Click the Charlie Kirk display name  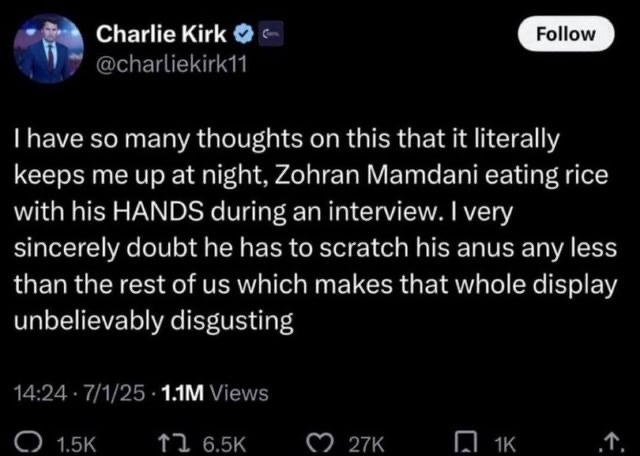click(161, 35)
